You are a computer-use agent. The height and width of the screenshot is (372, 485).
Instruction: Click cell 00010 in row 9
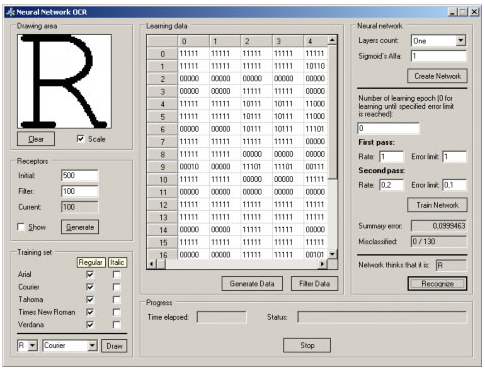[x=194, y=167]
